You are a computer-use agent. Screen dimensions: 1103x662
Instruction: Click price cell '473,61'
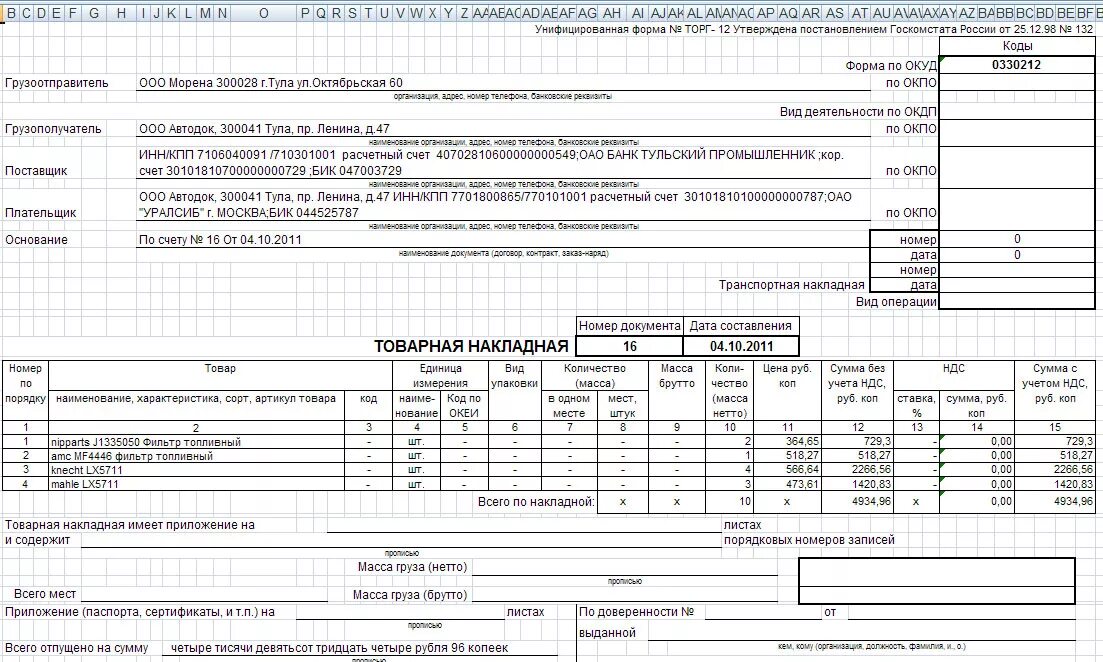(787, 484)
